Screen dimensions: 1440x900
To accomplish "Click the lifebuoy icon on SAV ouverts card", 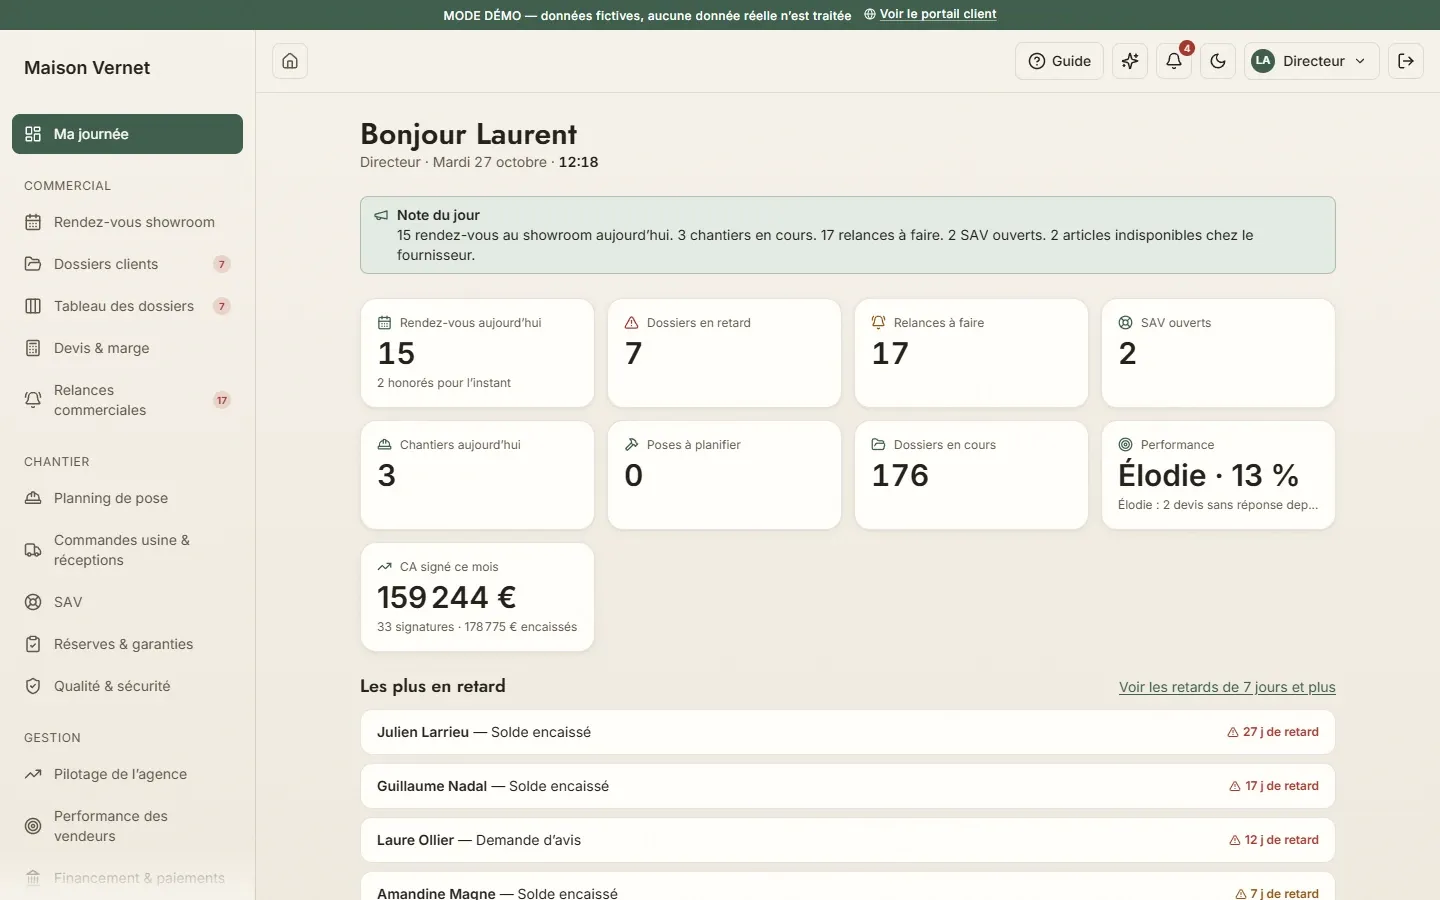I will tap(1125, 323).
